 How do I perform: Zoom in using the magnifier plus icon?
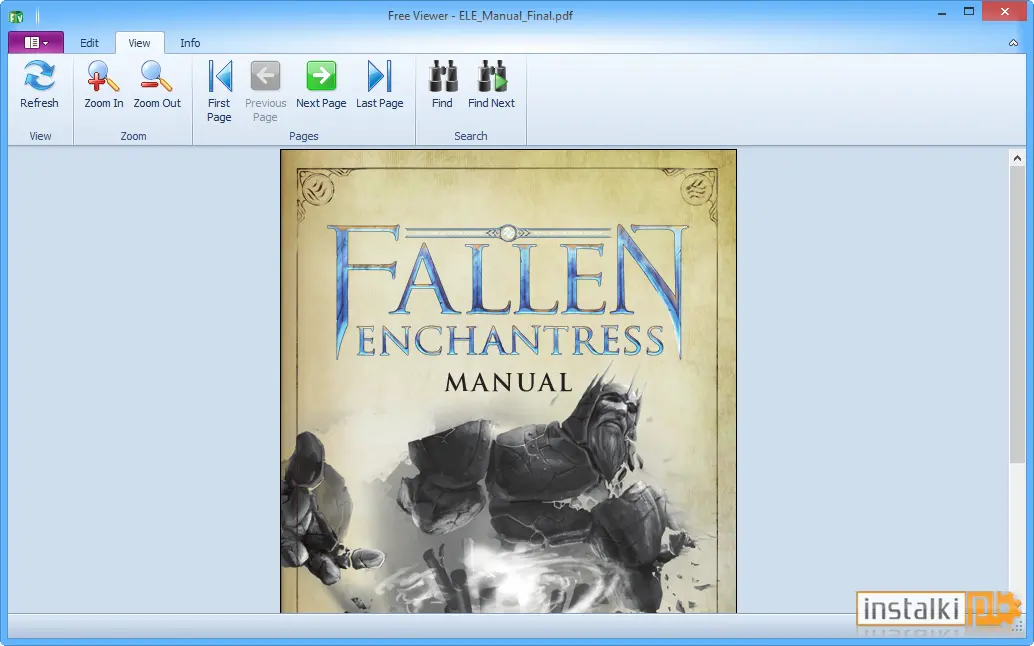[104, 76]
